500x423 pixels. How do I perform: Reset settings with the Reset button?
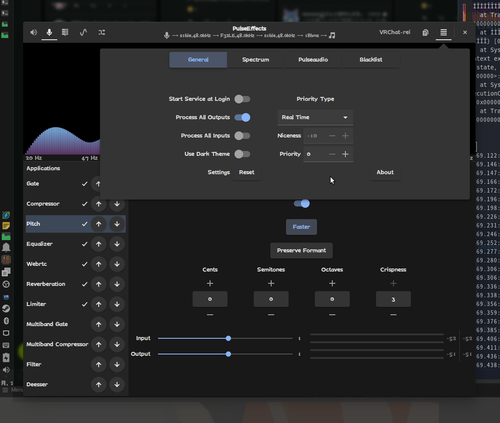coord(247,172)
